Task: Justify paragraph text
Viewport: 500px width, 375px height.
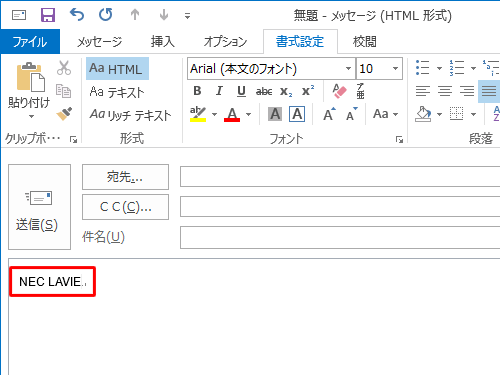Action: point(489,91)
